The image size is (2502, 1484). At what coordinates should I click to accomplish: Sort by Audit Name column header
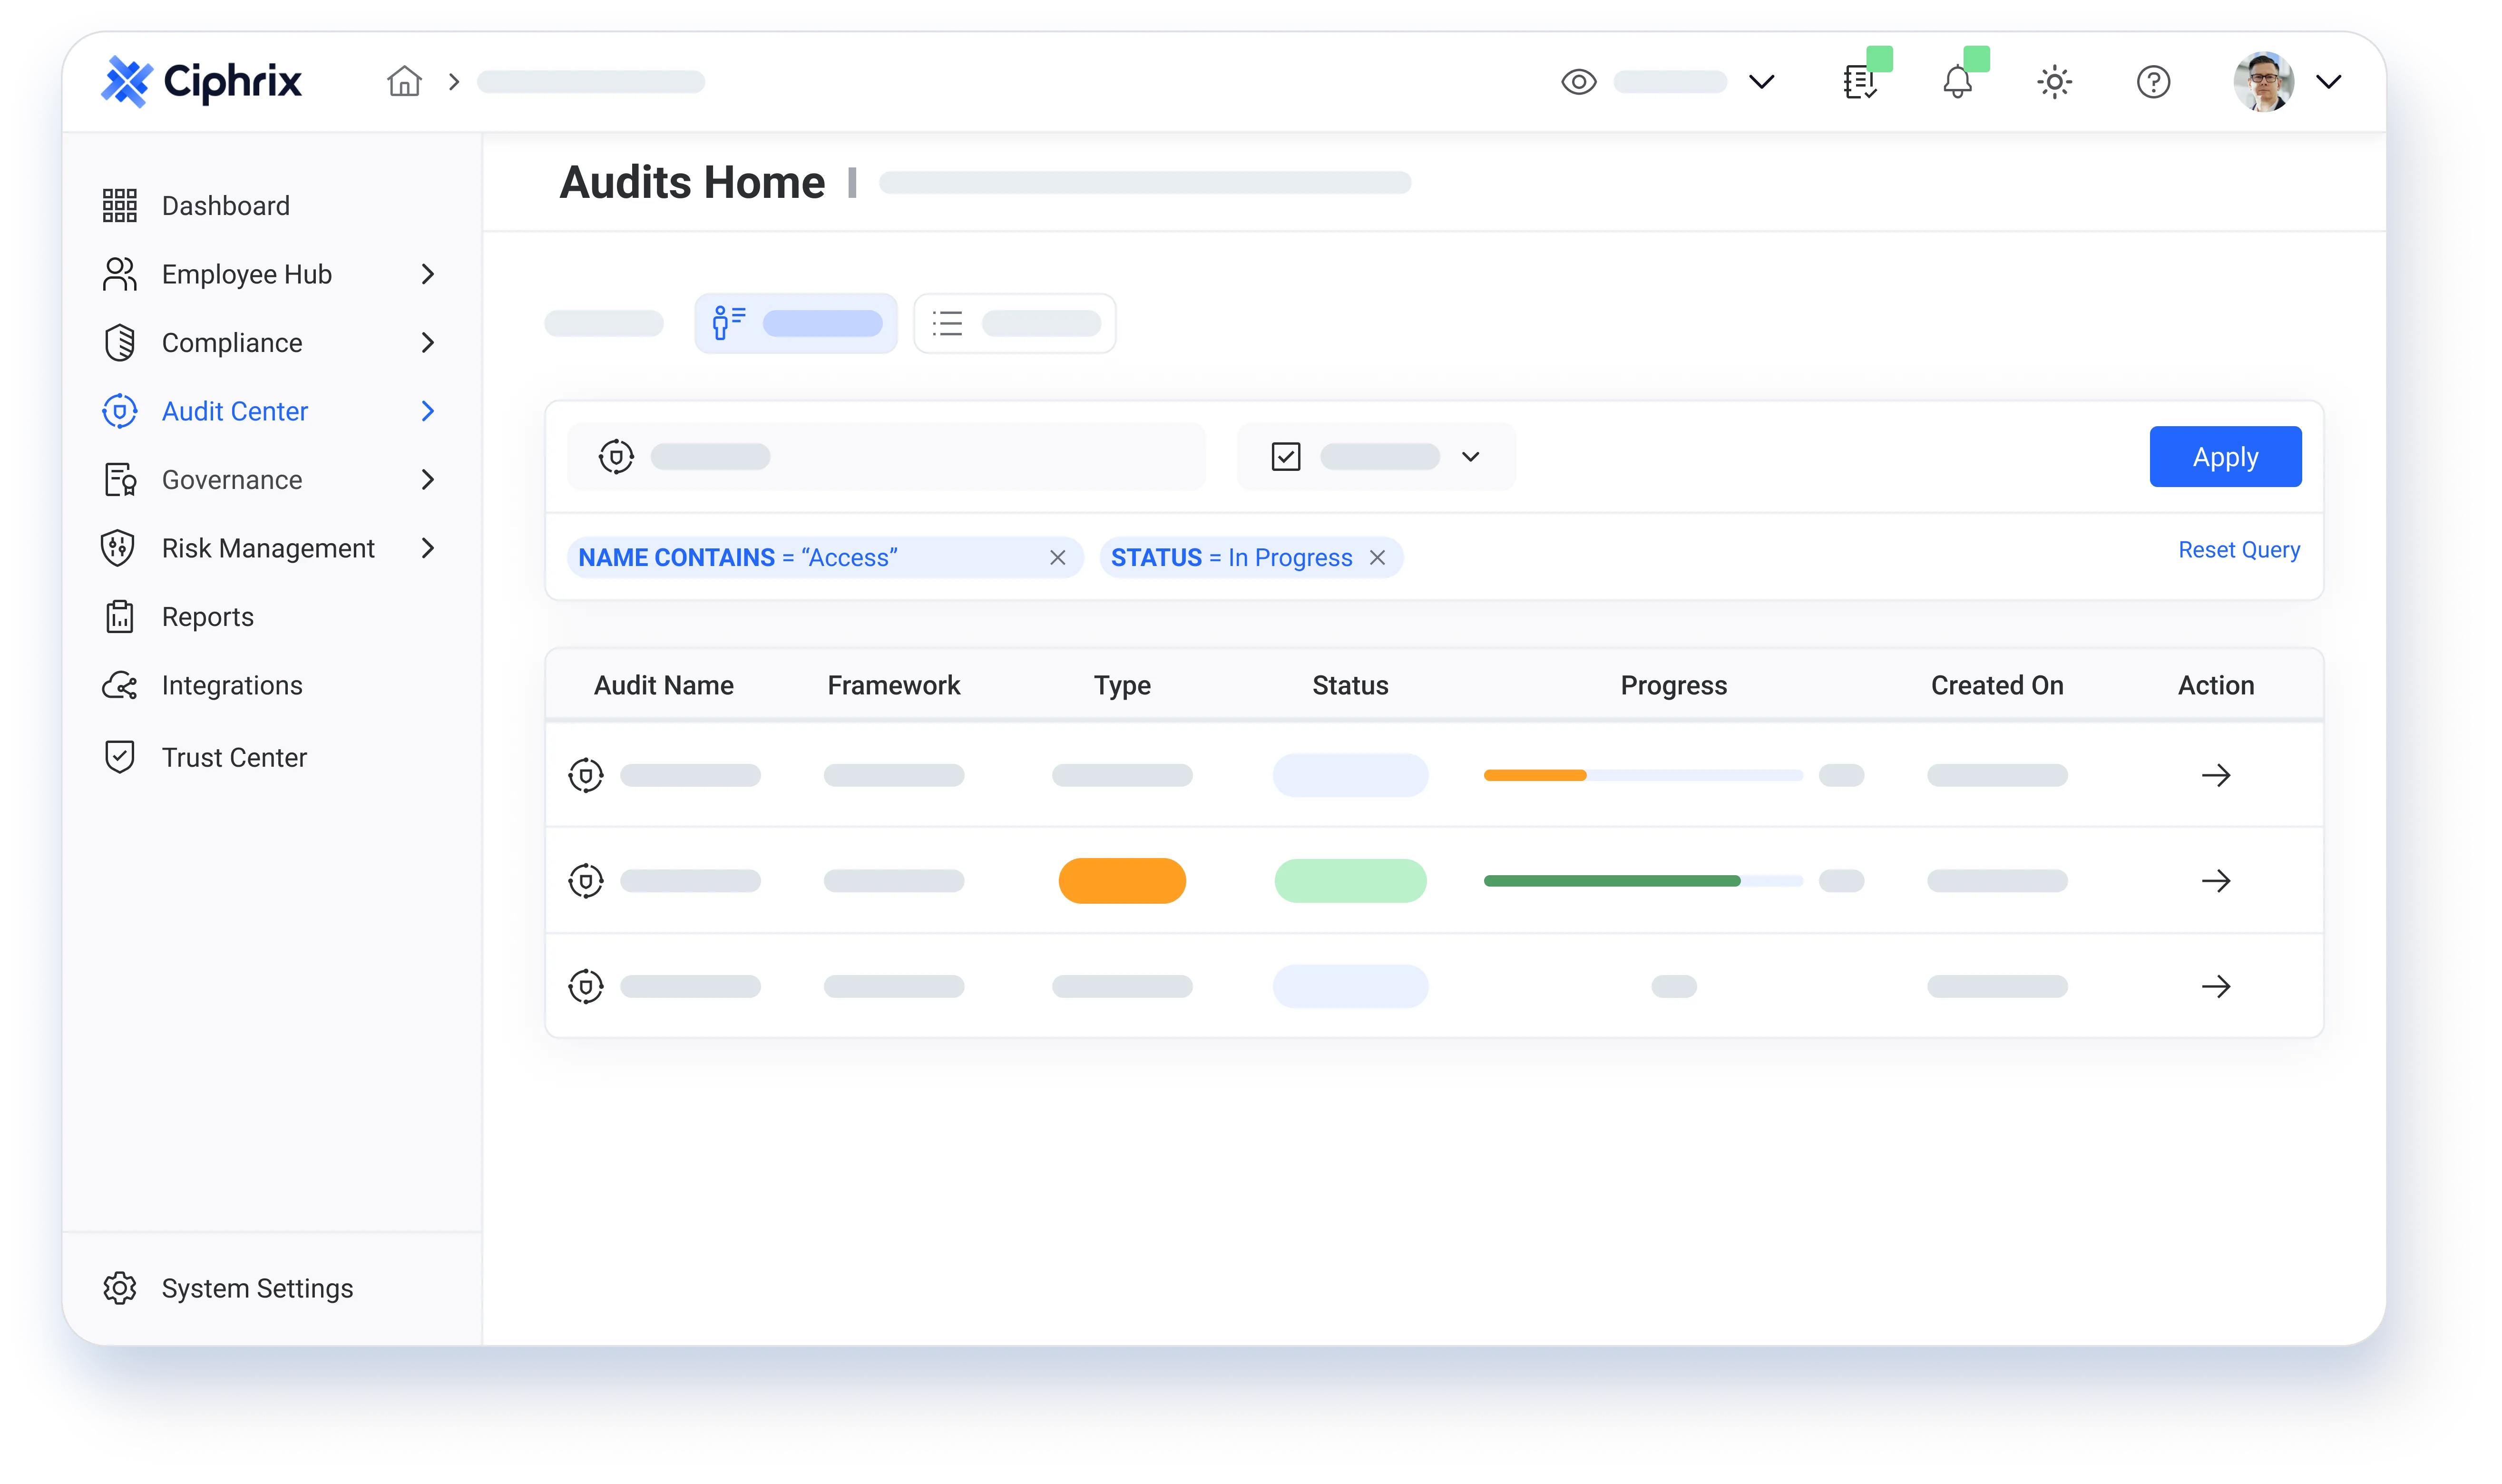coord(664,685)
